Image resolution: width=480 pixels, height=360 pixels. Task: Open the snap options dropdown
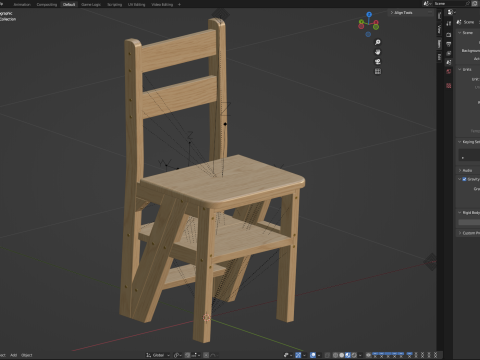(195, 355)
